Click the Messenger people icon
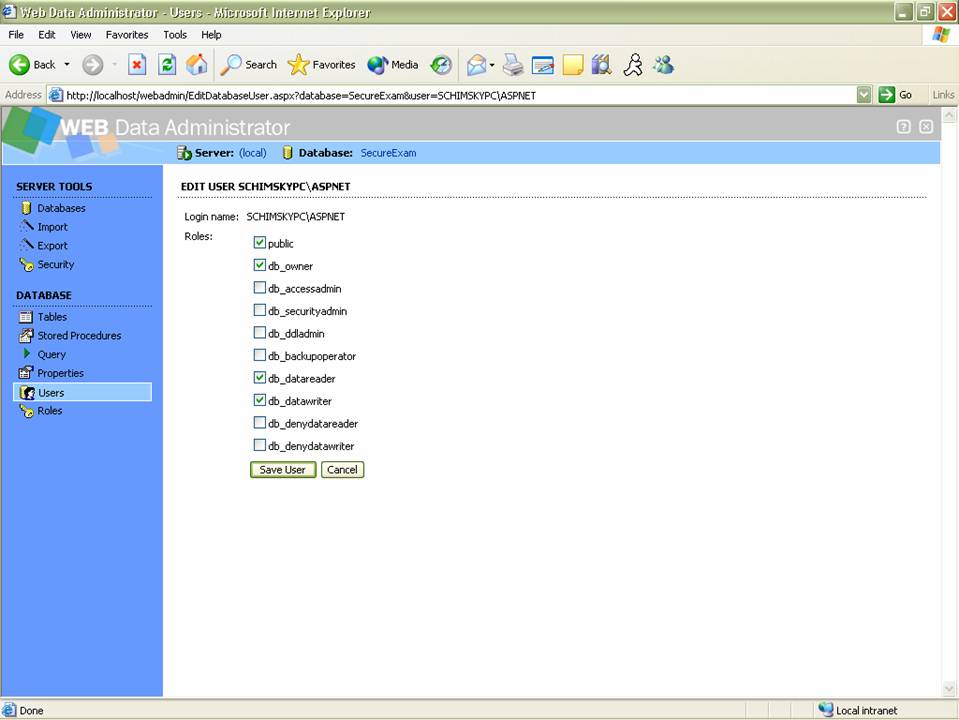959x720 pixels. [x=664, y=64]
